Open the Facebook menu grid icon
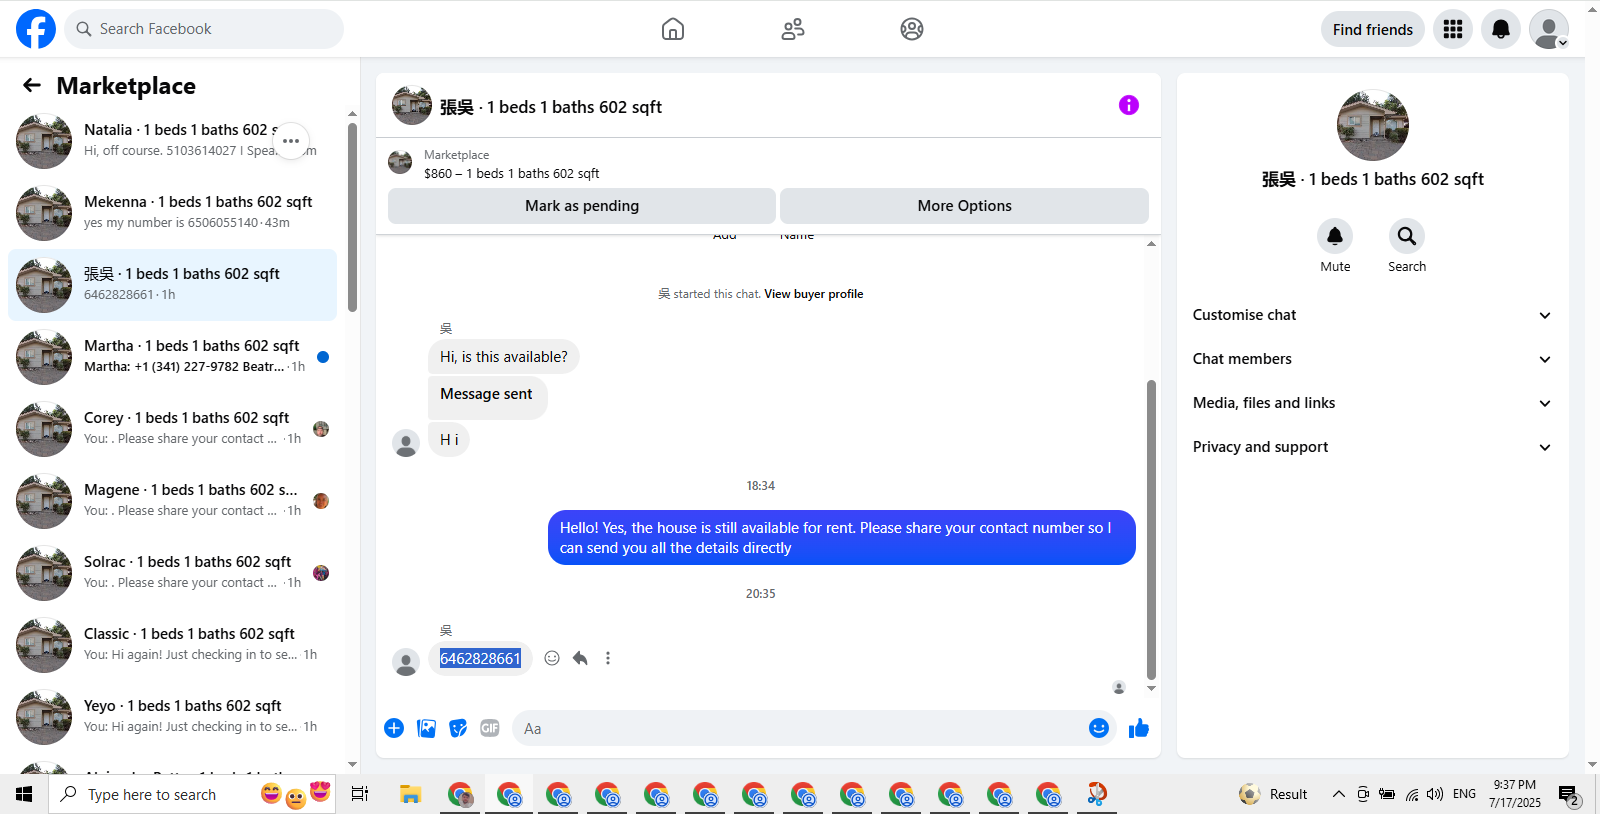The image size is (1600, 814). [x=1453, y=29]
